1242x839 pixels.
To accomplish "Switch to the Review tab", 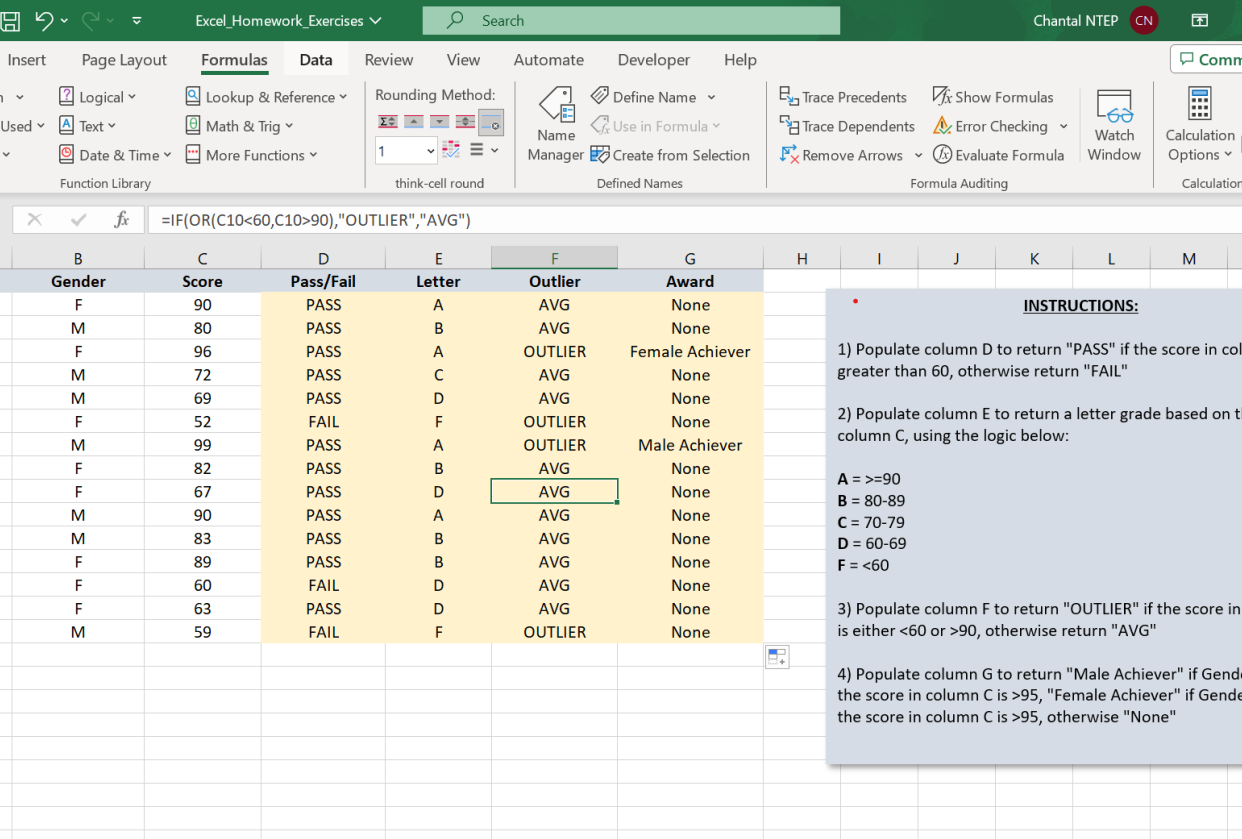I will tap(389, 60).
